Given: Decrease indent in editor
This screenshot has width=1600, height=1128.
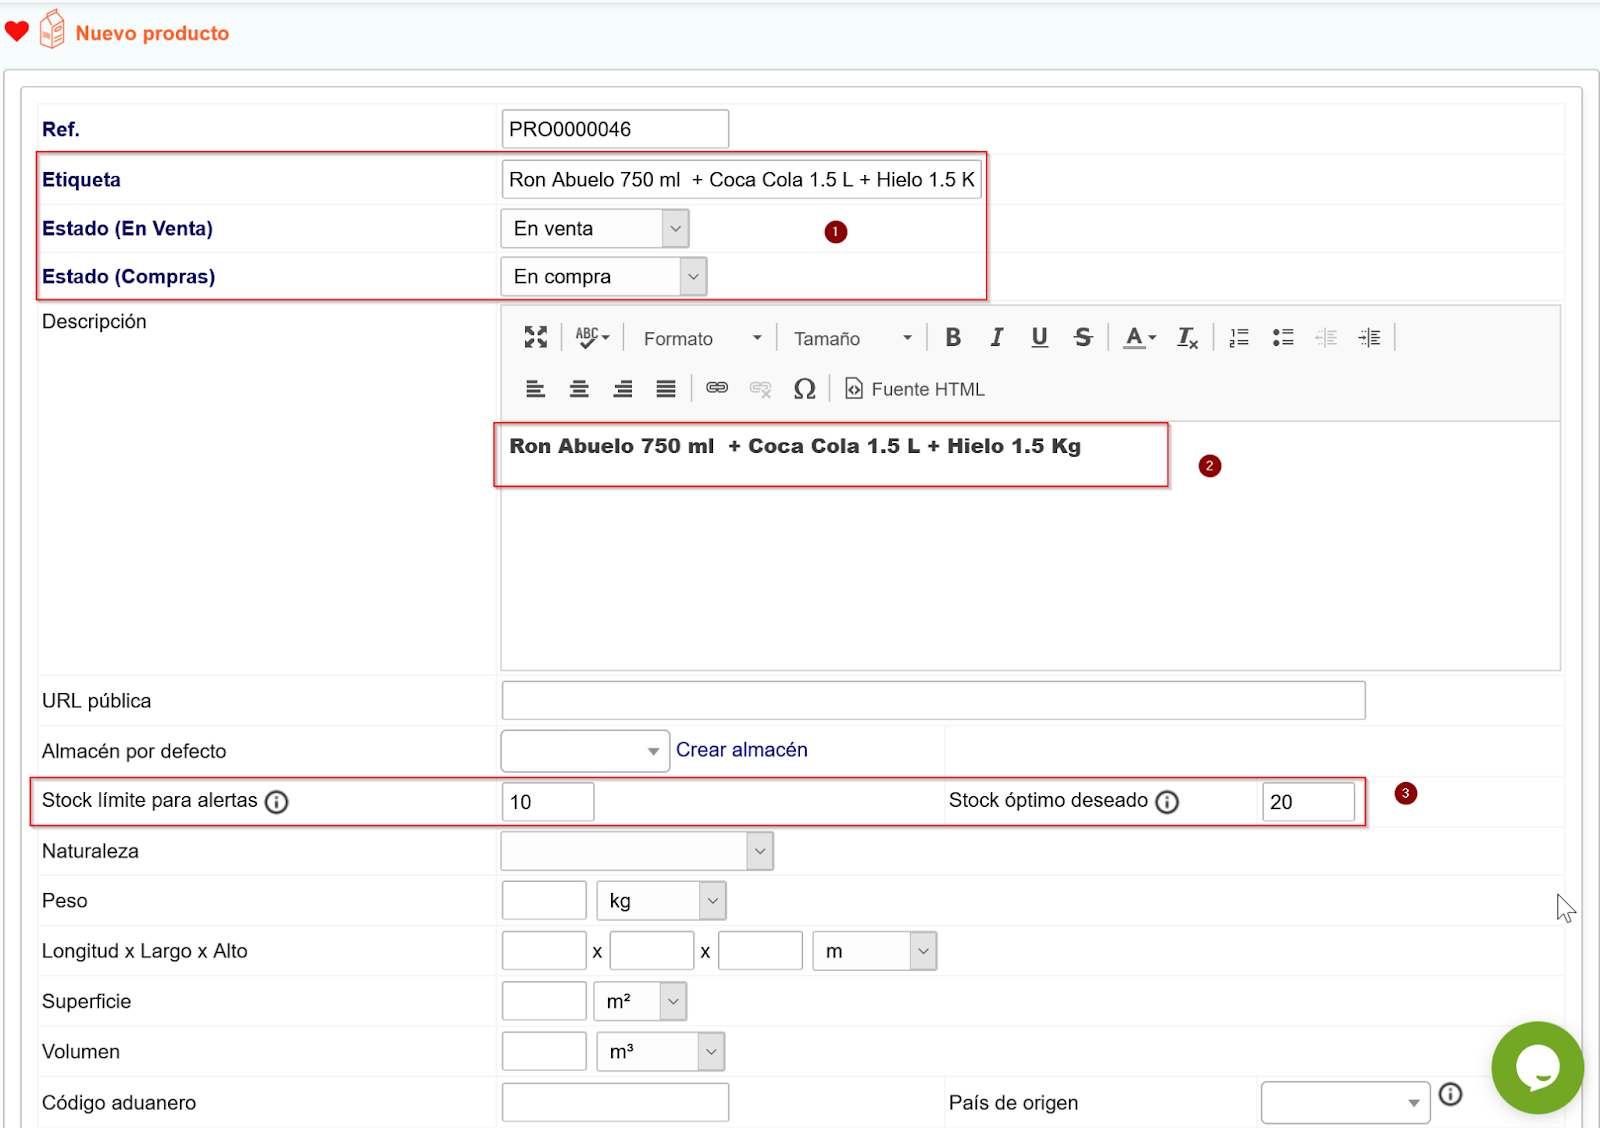Looking at the screenshot, I should (1326, 337).
